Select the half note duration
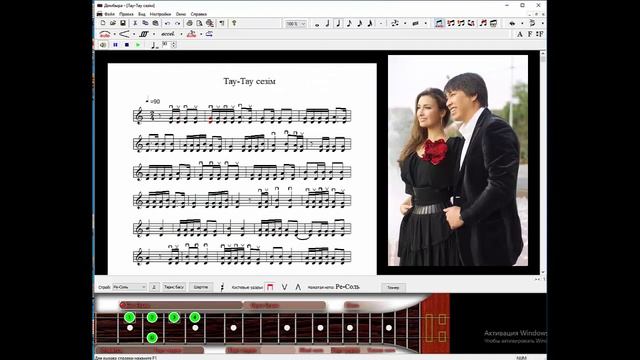The height and width of the screenshot is (360, 640). pos(328,24)
